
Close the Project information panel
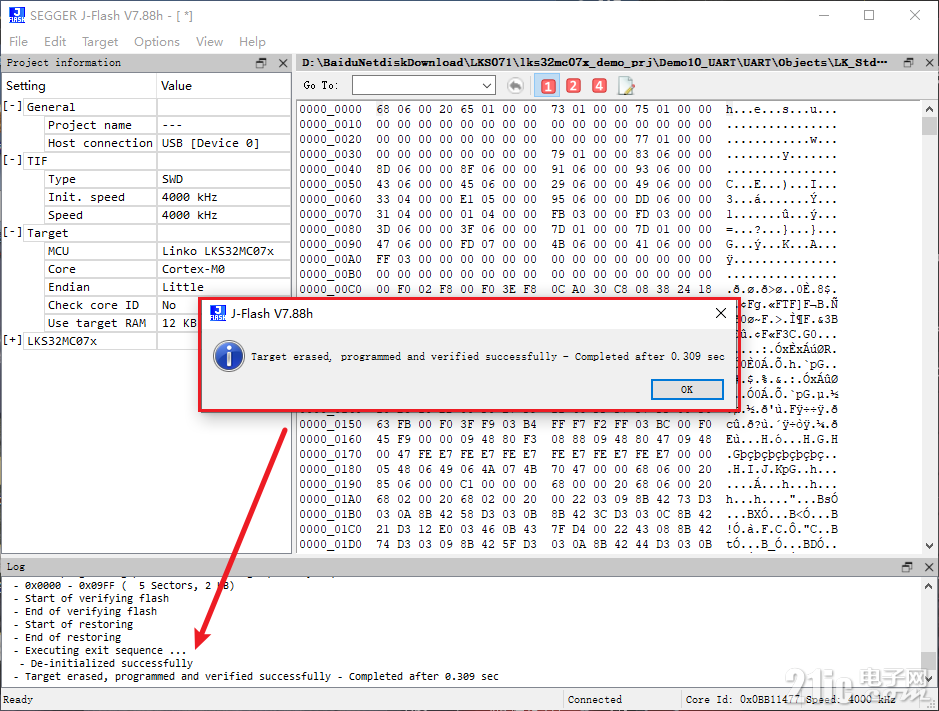pos(283,63)
